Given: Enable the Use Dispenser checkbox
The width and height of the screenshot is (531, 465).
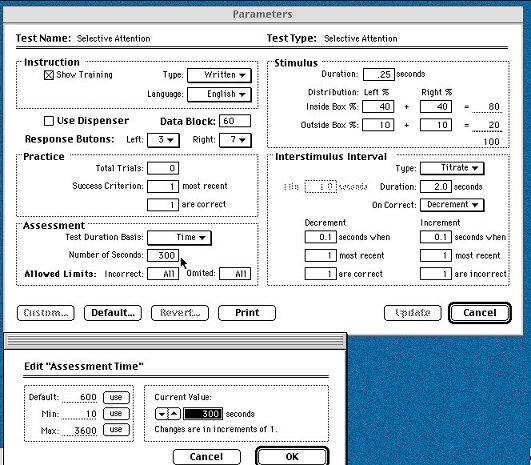Looking at the screenshot, I should (49, 121).
